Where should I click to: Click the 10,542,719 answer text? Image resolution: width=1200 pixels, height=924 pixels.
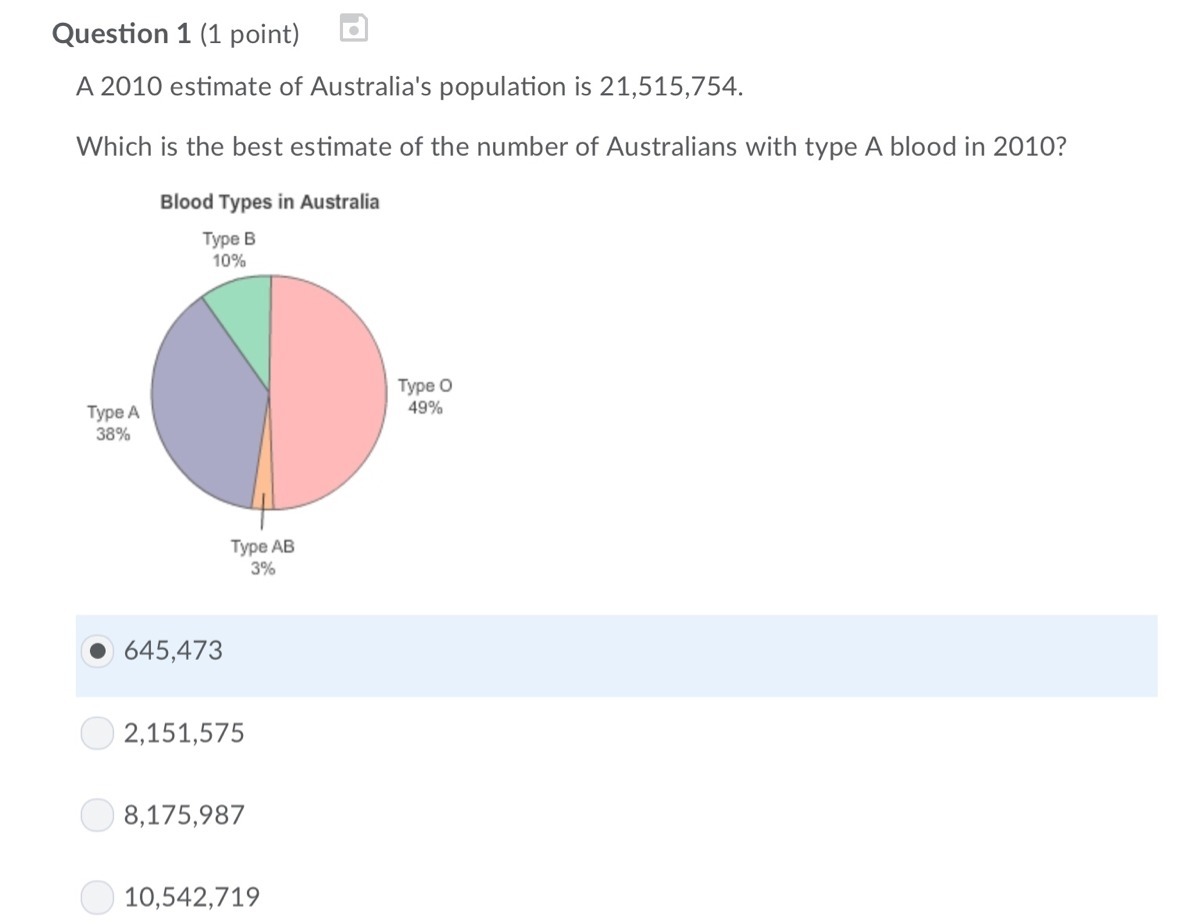[191, 897]
